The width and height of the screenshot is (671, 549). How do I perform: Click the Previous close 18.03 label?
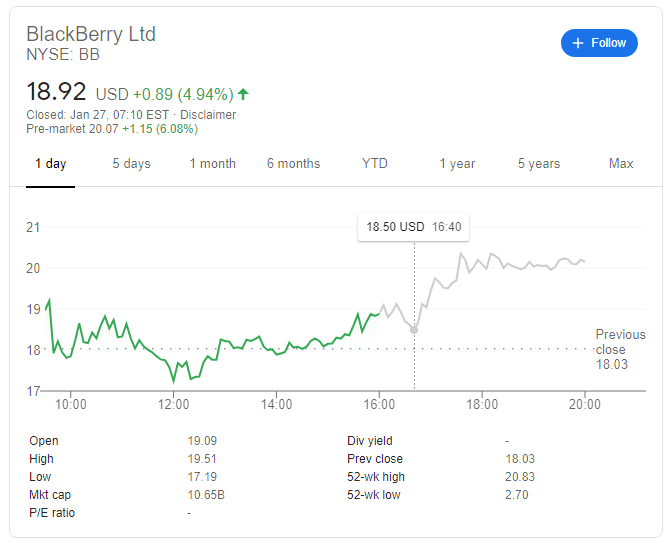620,350
